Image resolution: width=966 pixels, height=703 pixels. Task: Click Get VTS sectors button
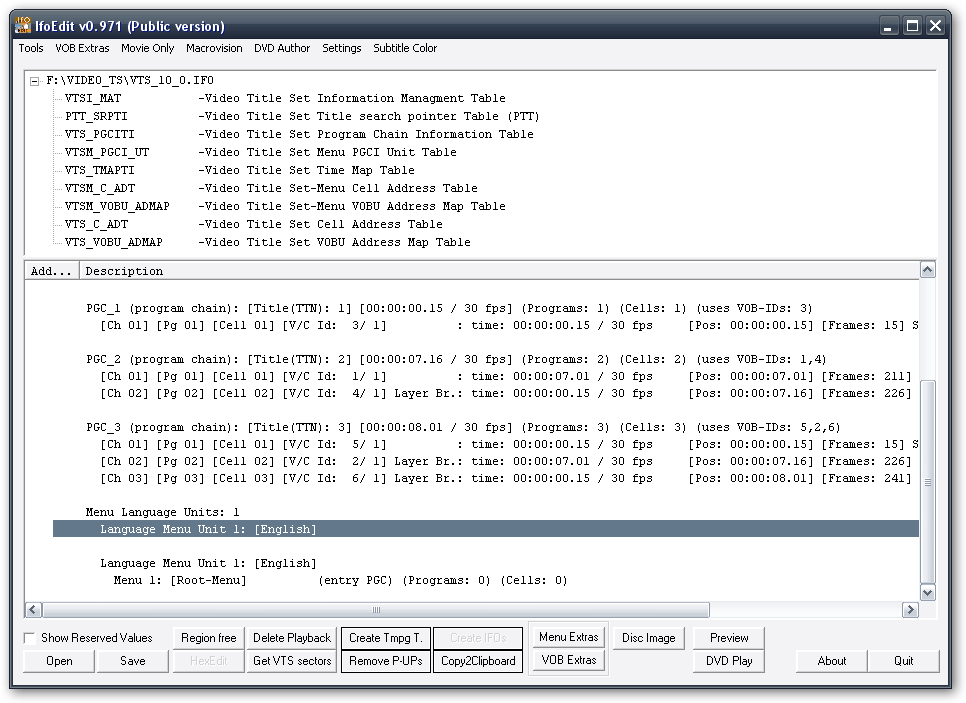tap(291, 660)
